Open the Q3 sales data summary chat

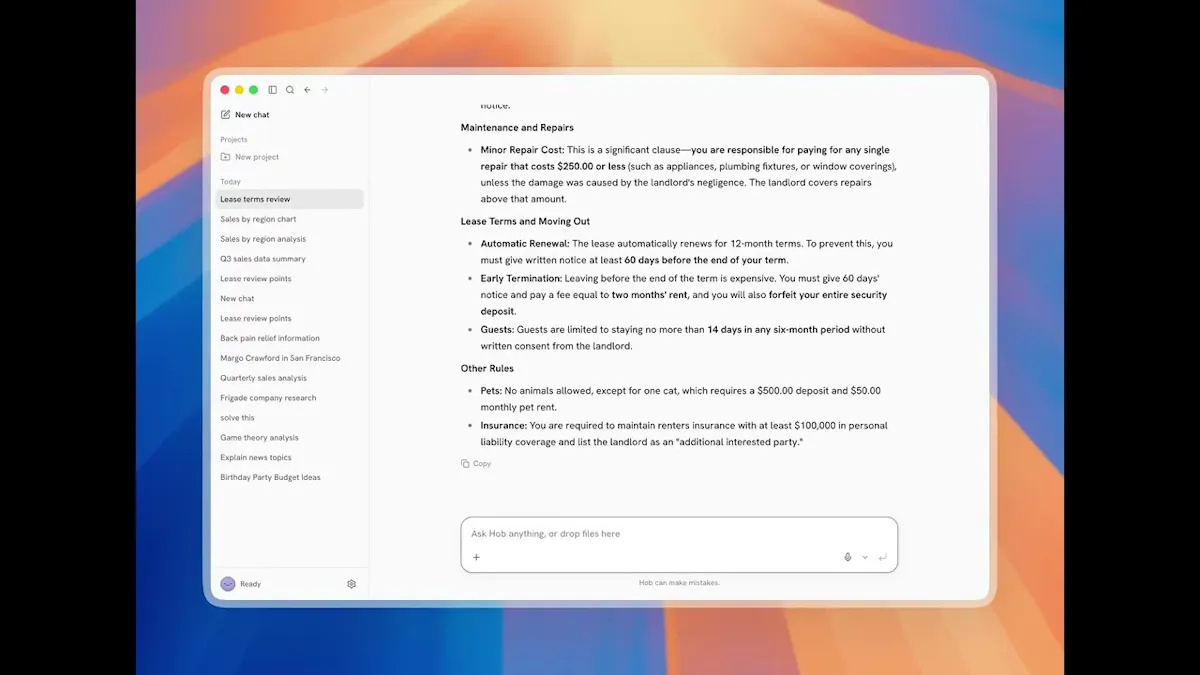pos(290,259)
